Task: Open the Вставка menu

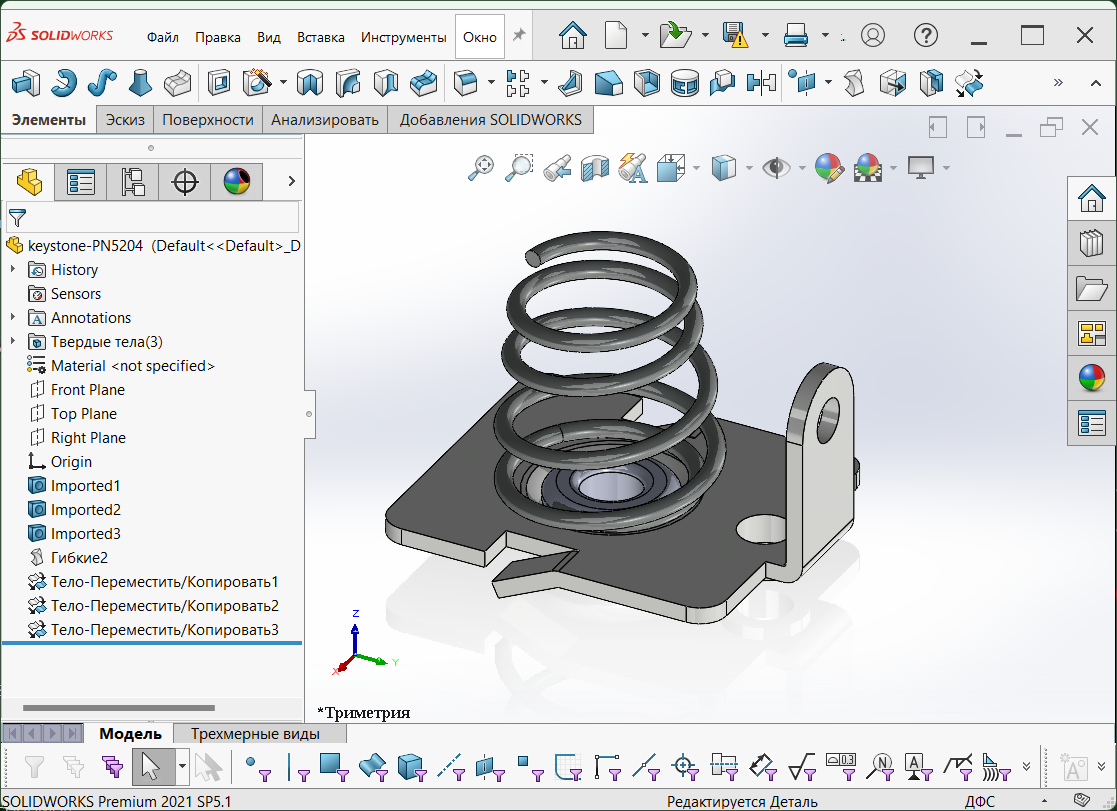Action: (320, 37)
